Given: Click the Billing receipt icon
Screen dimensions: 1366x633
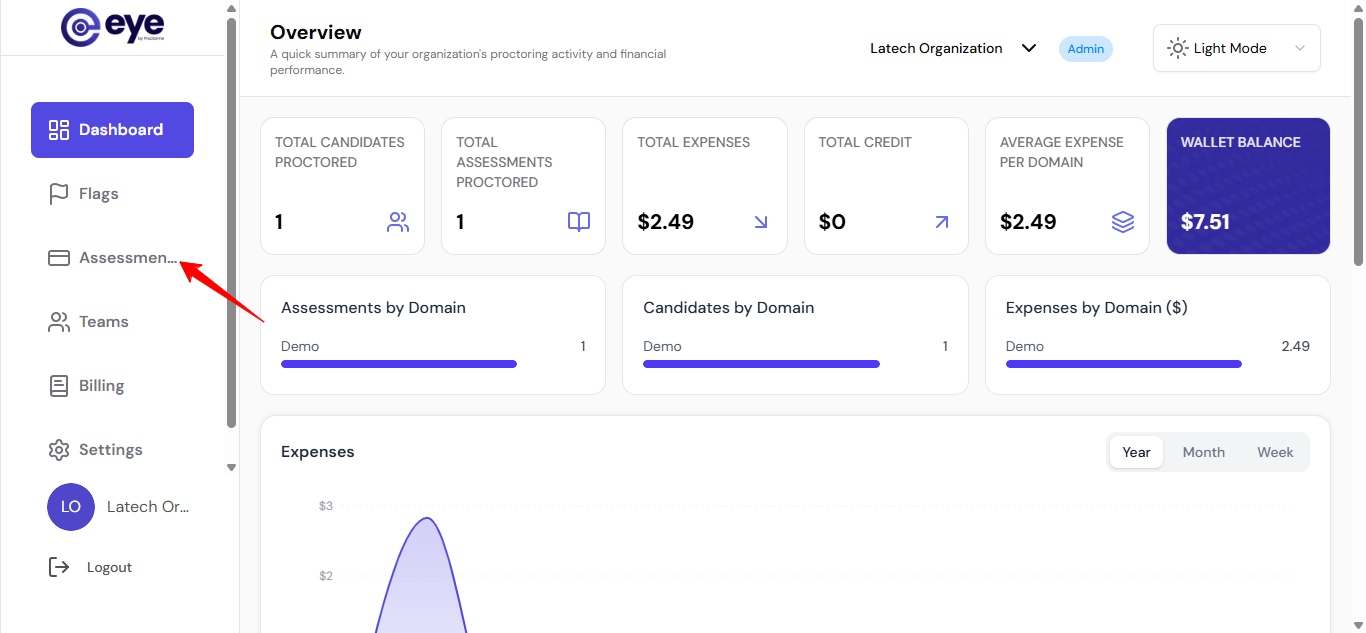Looking at the screenshot, I should (59, 386).
